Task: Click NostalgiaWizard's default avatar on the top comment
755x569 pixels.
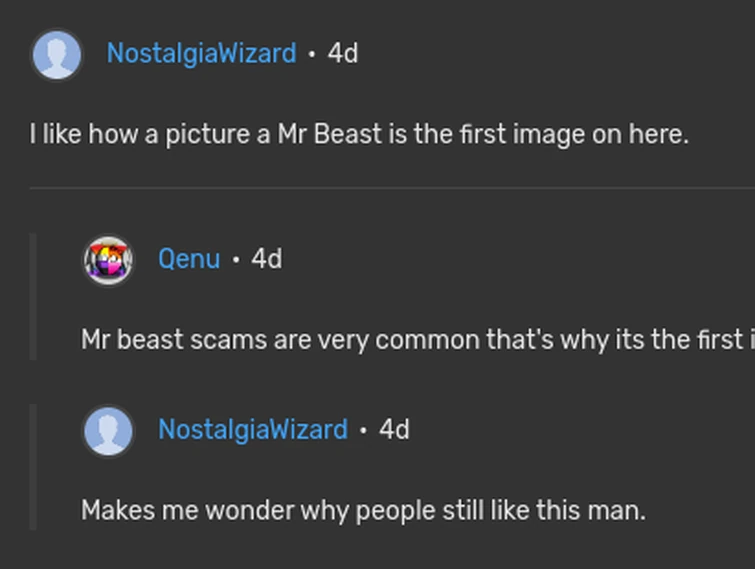Action: (57, 54)
